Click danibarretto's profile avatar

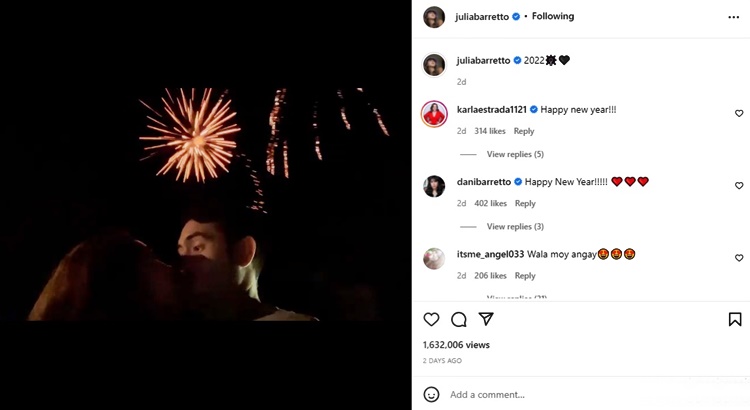pyautogui.click(x=434, y=186)
